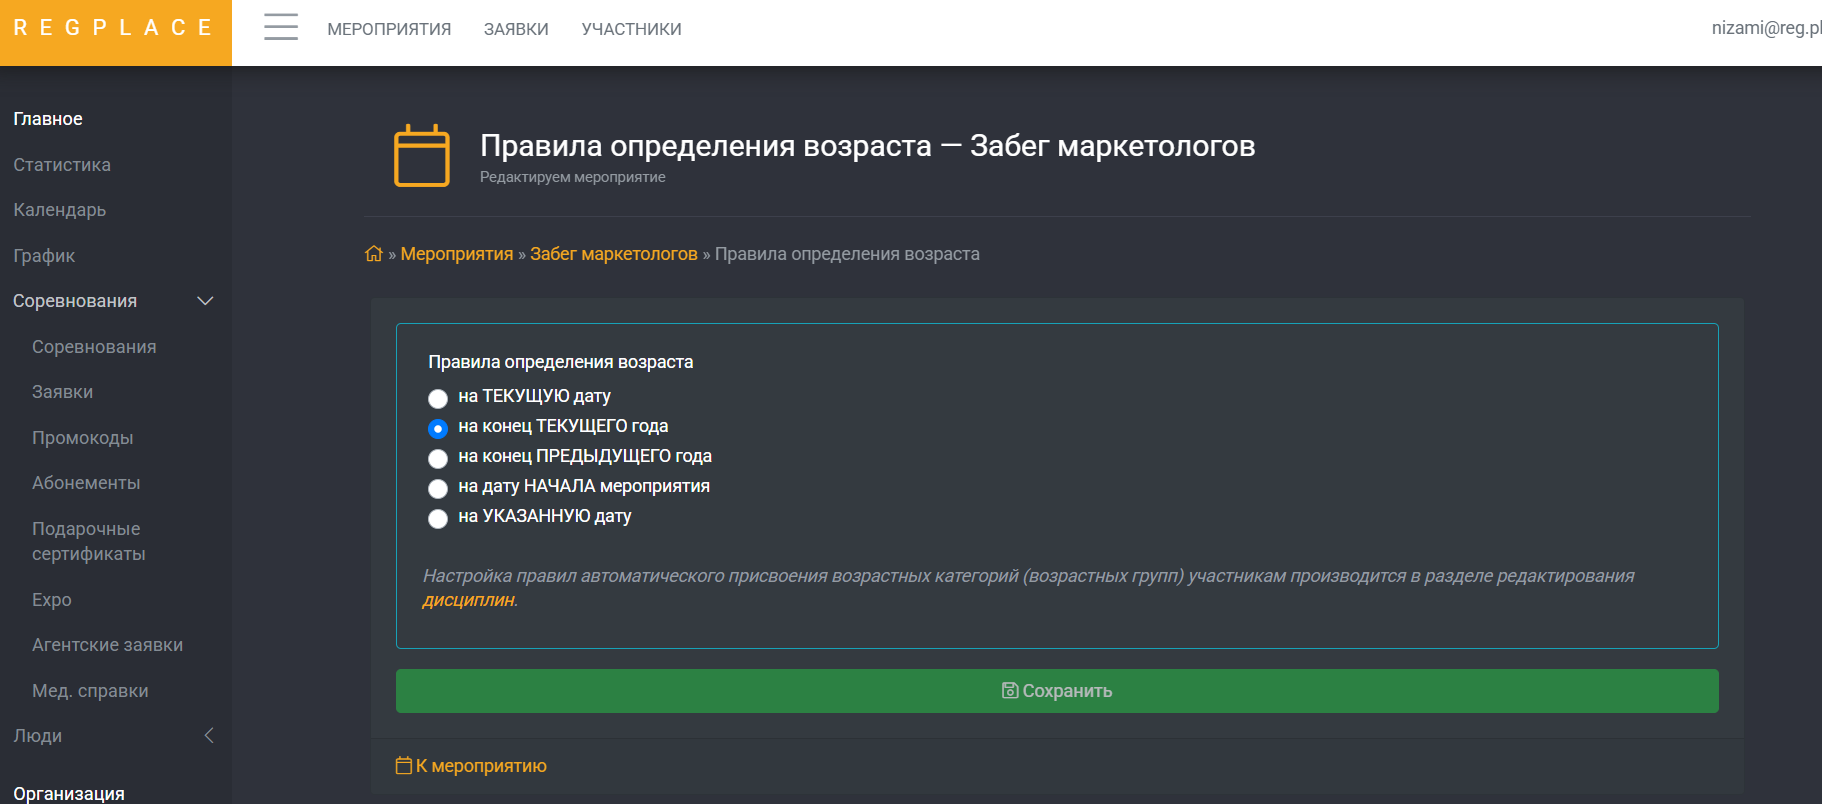Screen dimensions: 1822x804
Task: Follow the 'дисциплин' link in the note
Action: click(469, 600)
